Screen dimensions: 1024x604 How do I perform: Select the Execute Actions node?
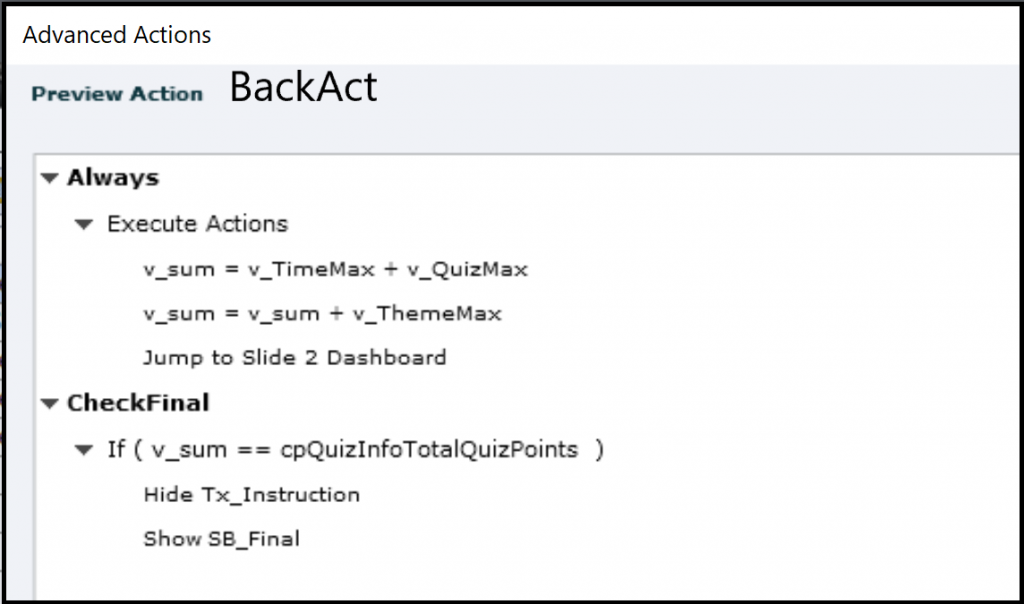pyautogui.click(x=197, y=224)
